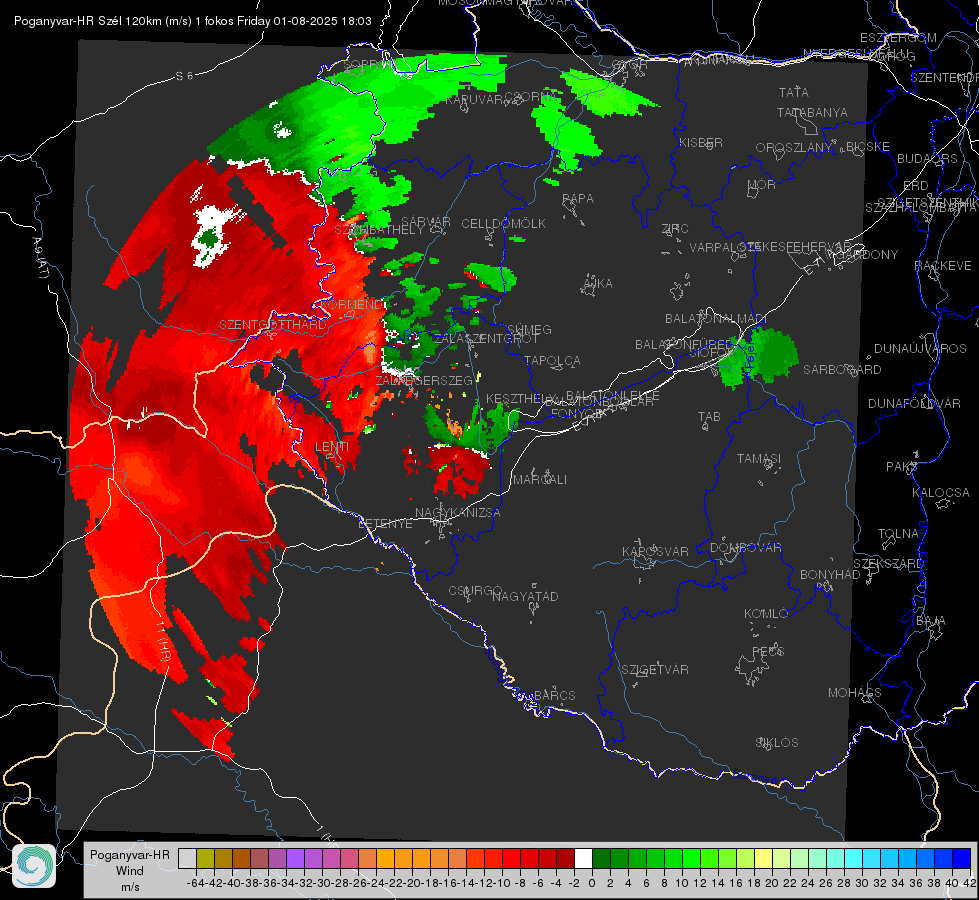Click the KOMLO city label
The image size is (979, 900).
coord(766,614)
